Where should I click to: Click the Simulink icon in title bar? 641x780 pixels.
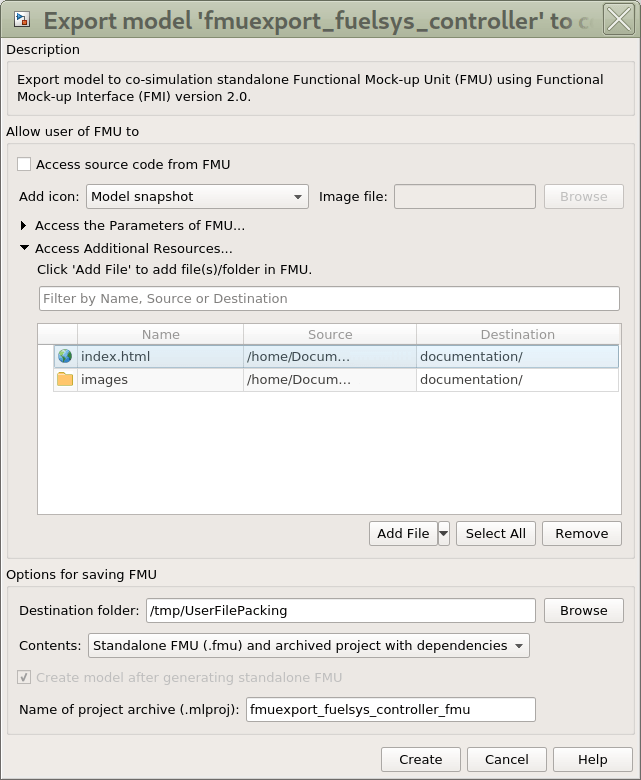click(x=21, y=20)
